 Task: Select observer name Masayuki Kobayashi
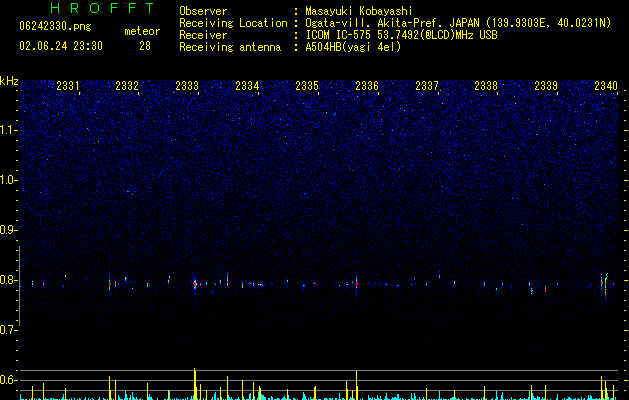(x=359, y=11)
